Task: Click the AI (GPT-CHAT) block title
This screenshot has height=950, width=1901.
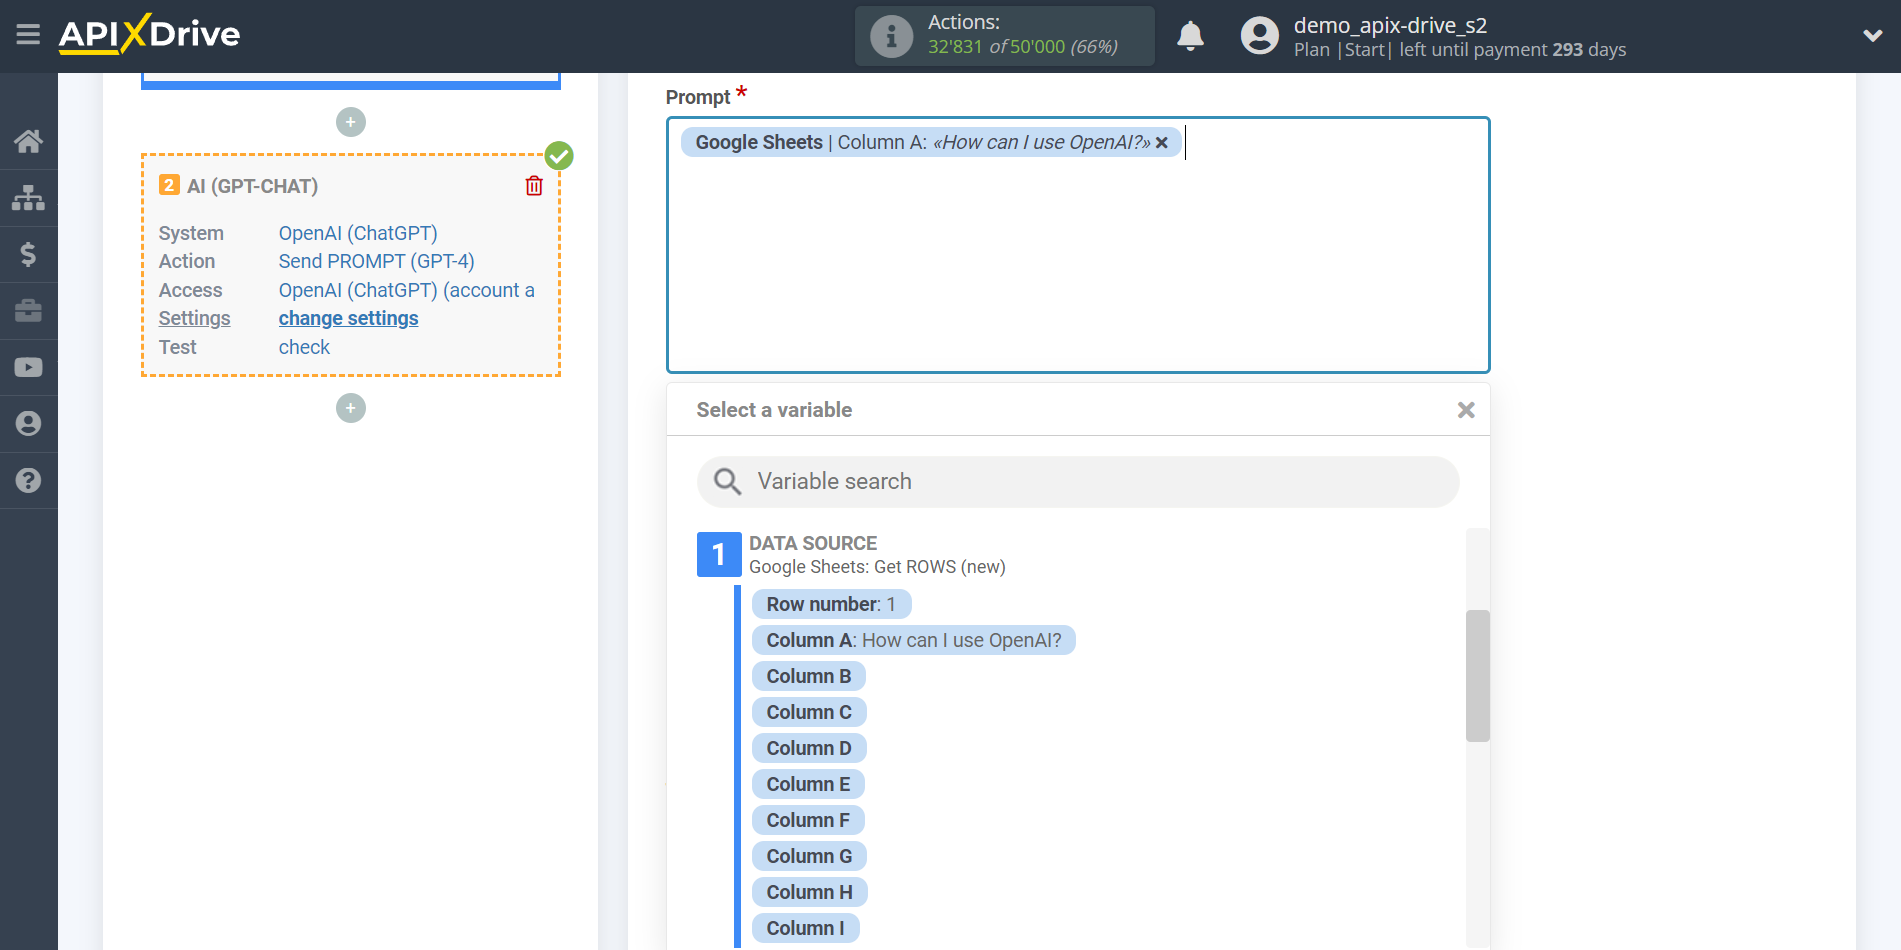Action: (252, 186)
